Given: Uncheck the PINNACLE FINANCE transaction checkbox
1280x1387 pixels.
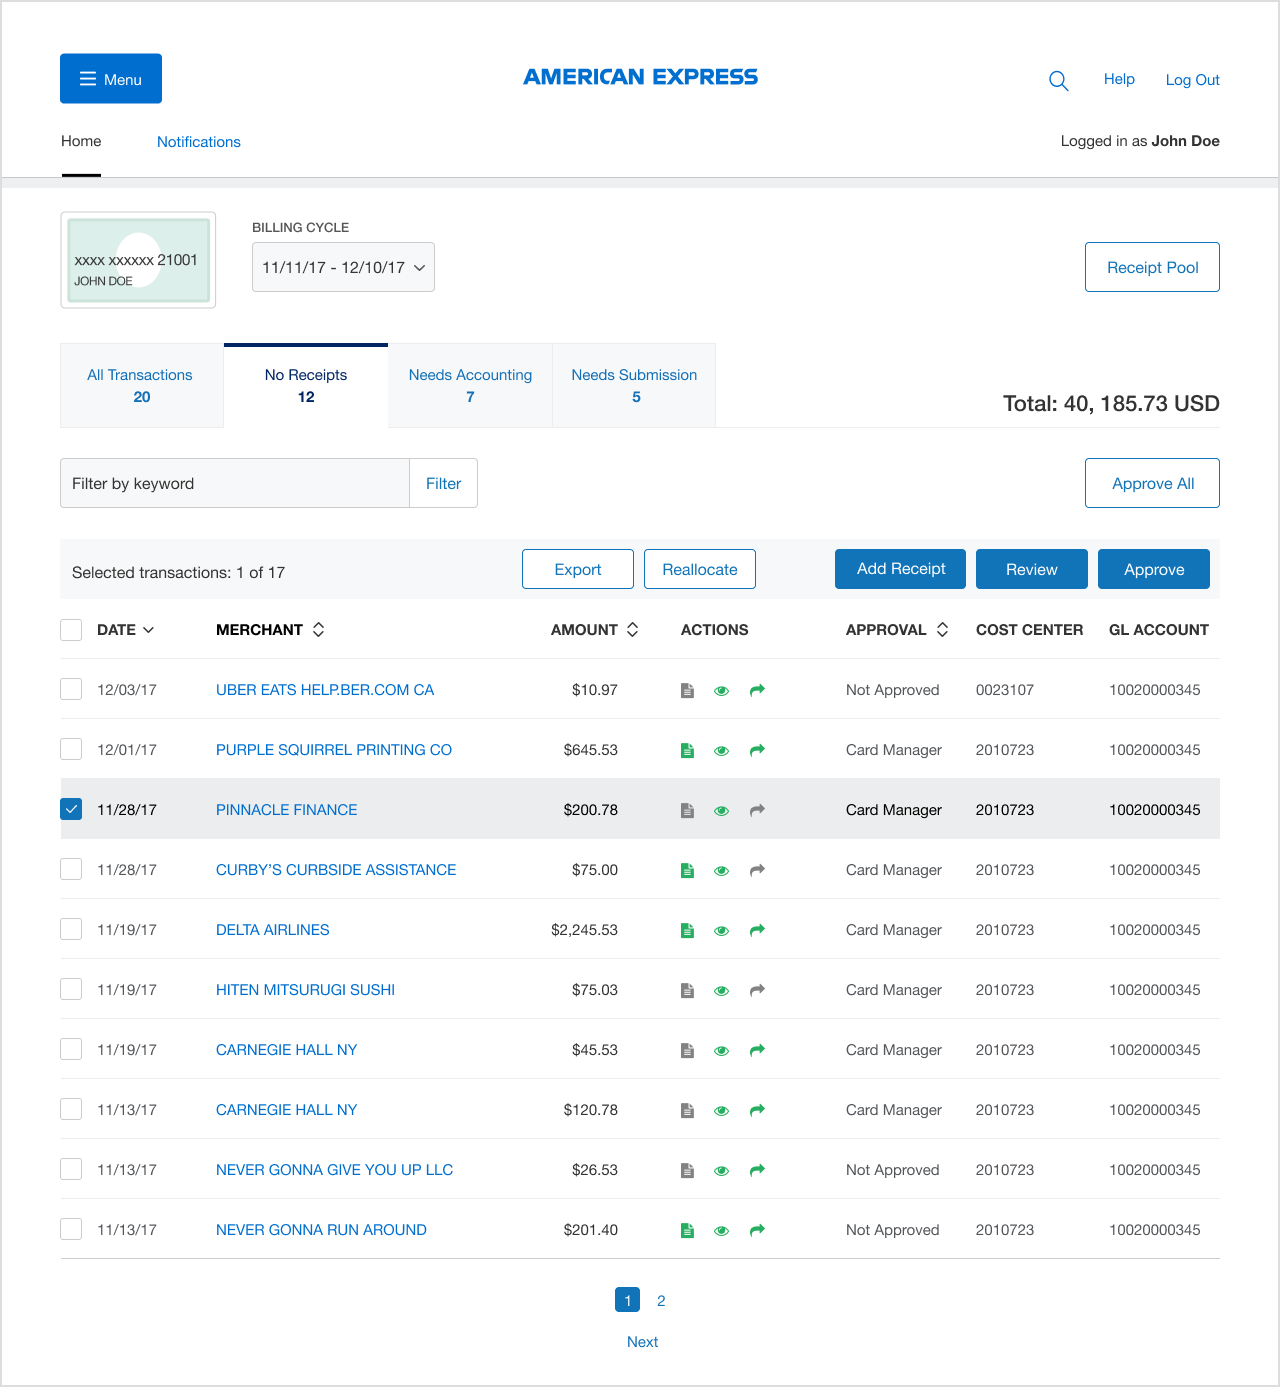Looking at the screenshot, I should [x=71, y=809].
